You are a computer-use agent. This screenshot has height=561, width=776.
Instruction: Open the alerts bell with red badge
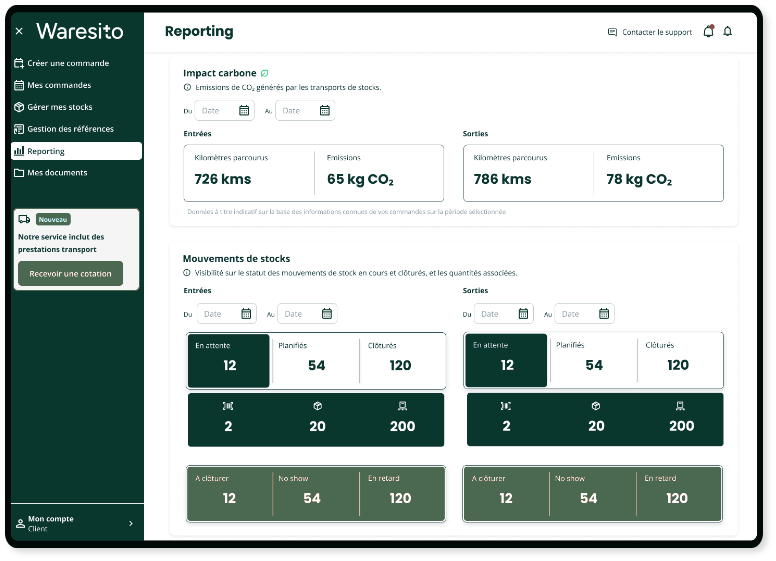(709, 31)
